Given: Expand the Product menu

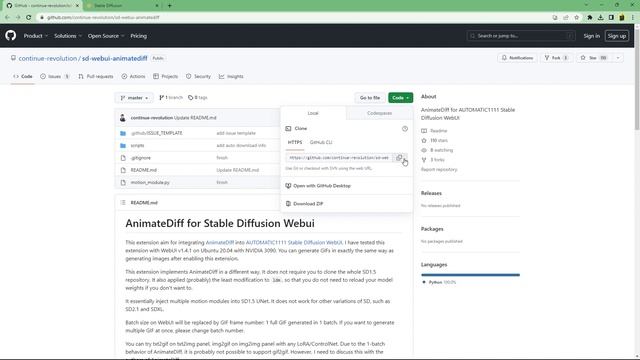Looking at the screenshot, I should [36, 36].
